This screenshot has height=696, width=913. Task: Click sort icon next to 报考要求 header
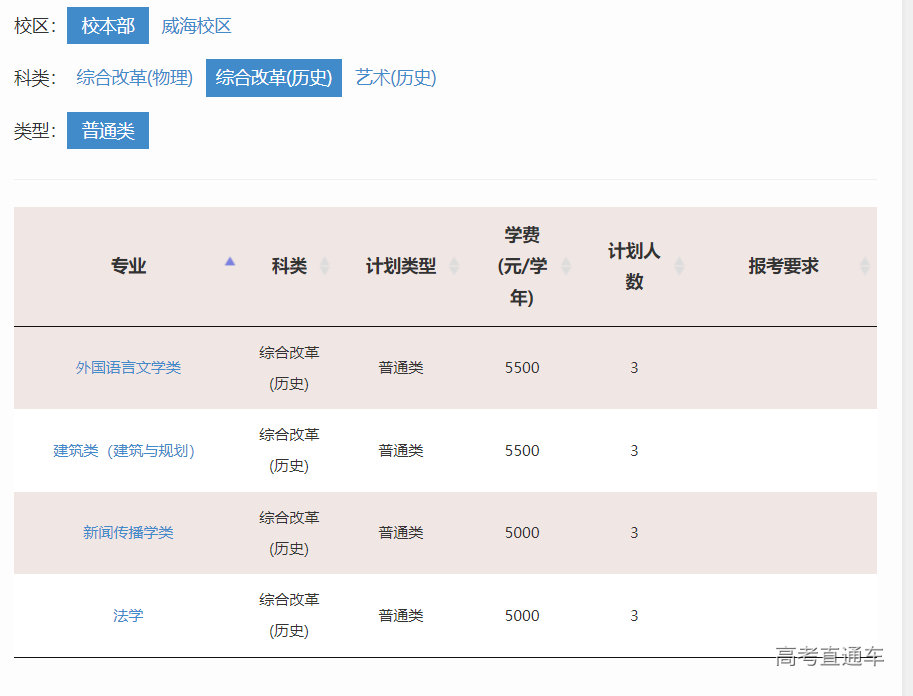tap(865, 266)
